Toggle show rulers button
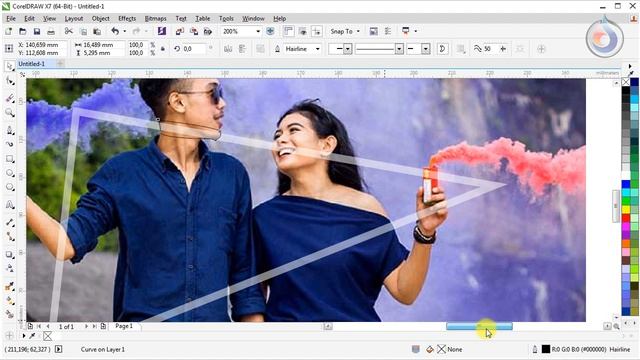 click(288, 31)
